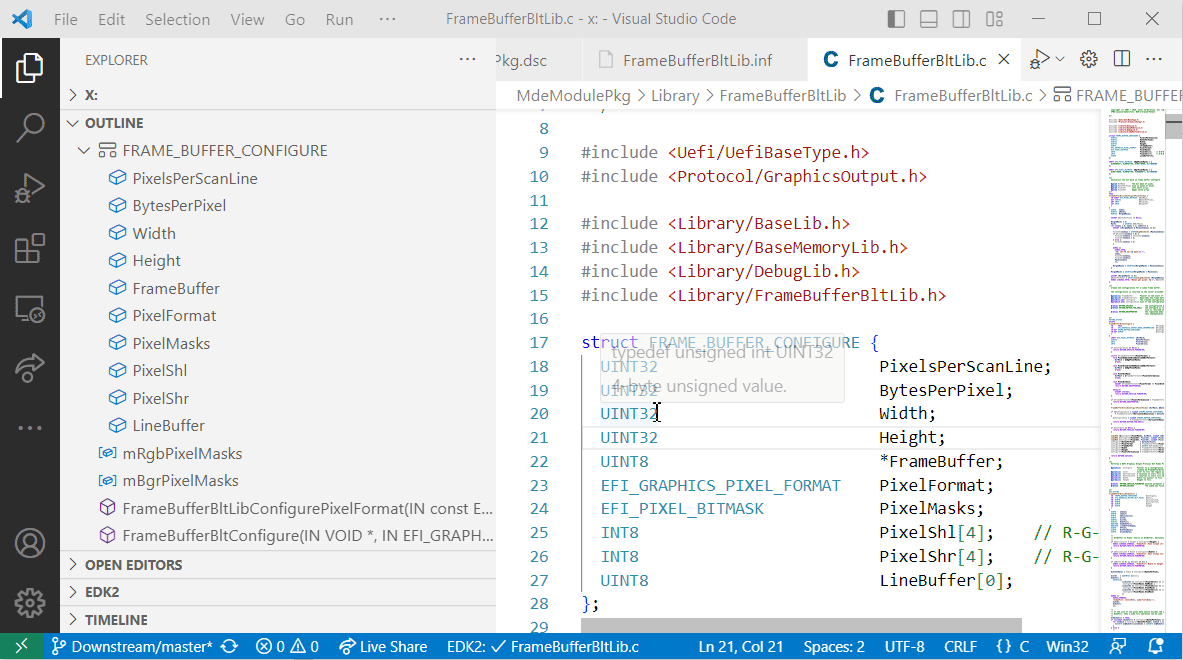Click Downstream/master* branch in status bar
The height and width of the screenshot is (660, 1183).
131,646
